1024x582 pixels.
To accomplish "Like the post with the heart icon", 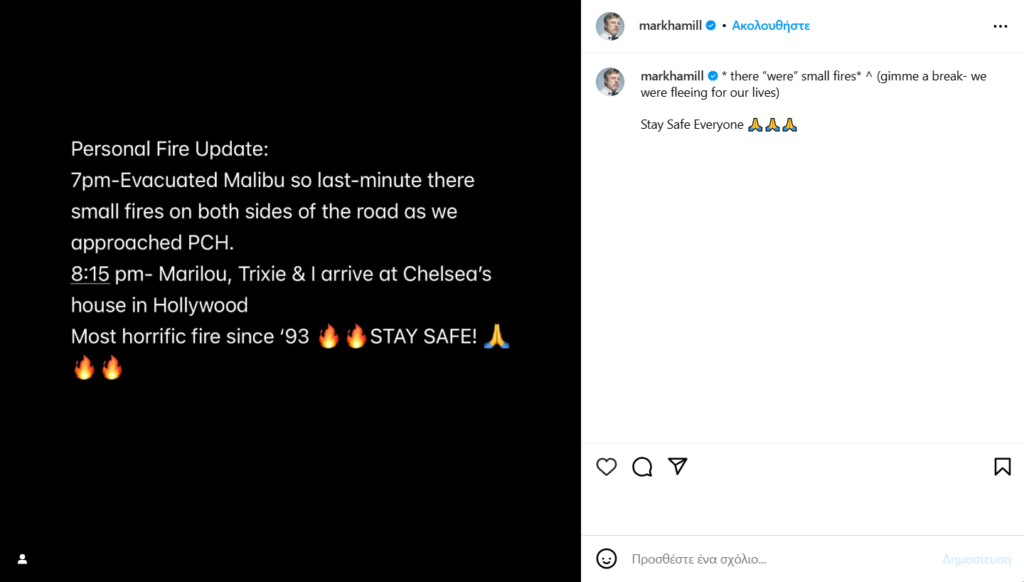I will point(606,467).
